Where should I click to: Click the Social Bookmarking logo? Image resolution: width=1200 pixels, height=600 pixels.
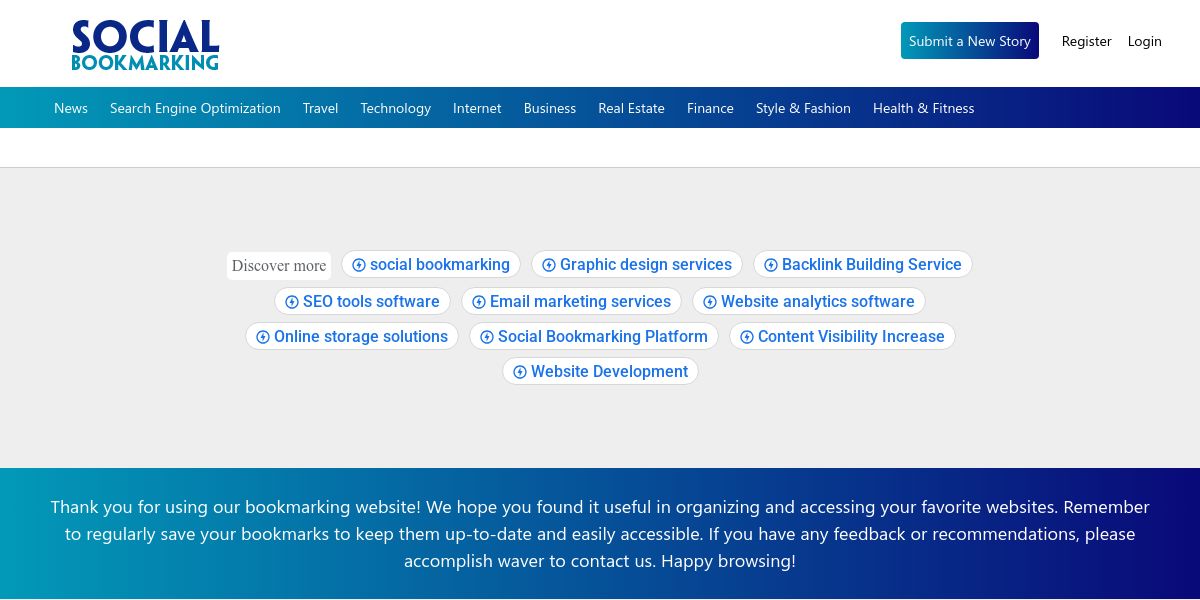coord(145,46)
